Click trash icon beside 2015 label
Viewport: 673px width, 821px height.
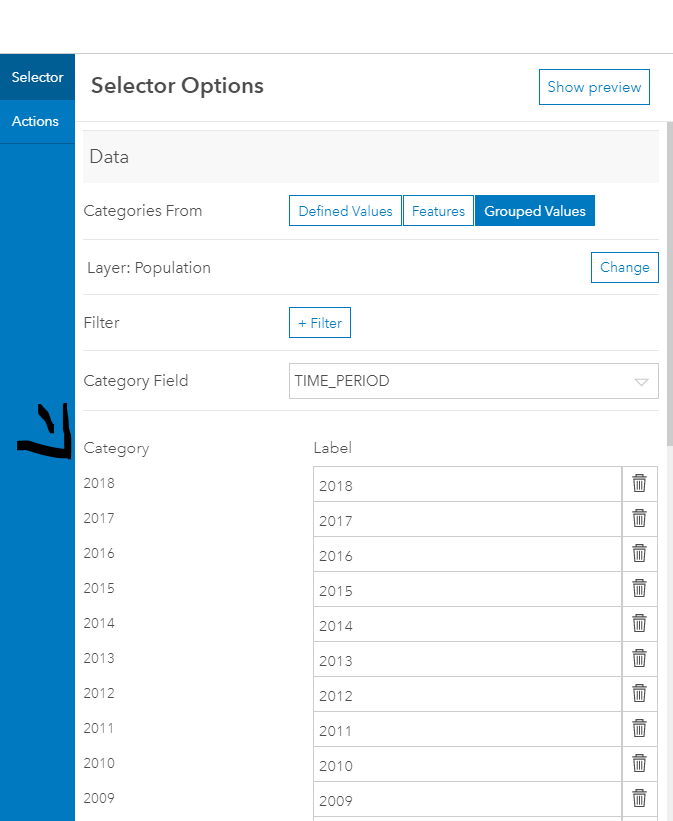(x=639, y=589)
